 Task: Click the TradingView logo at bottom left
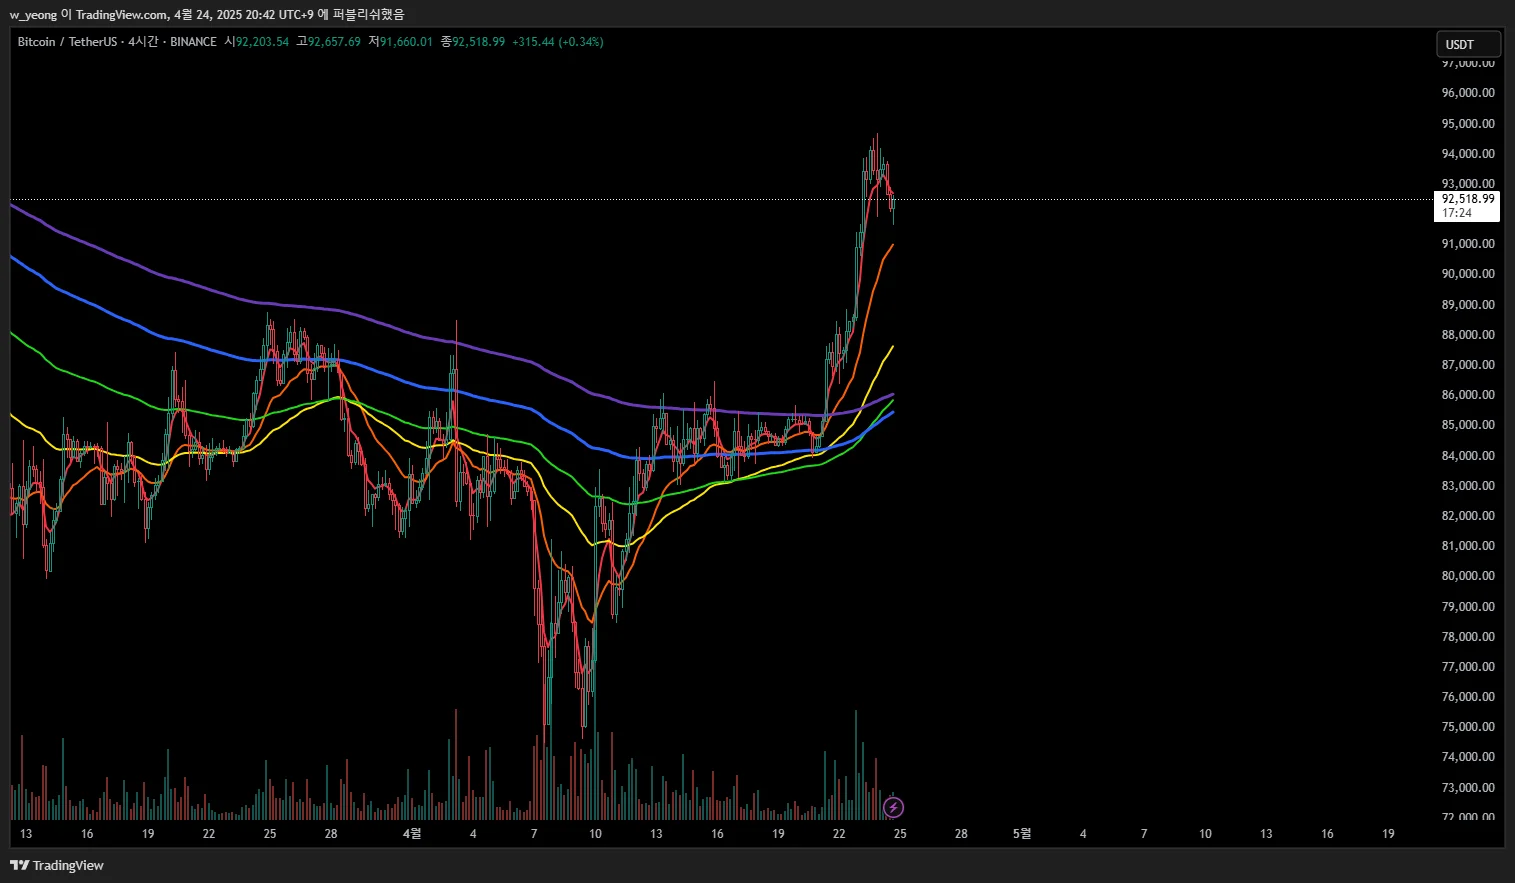(57, 865)
